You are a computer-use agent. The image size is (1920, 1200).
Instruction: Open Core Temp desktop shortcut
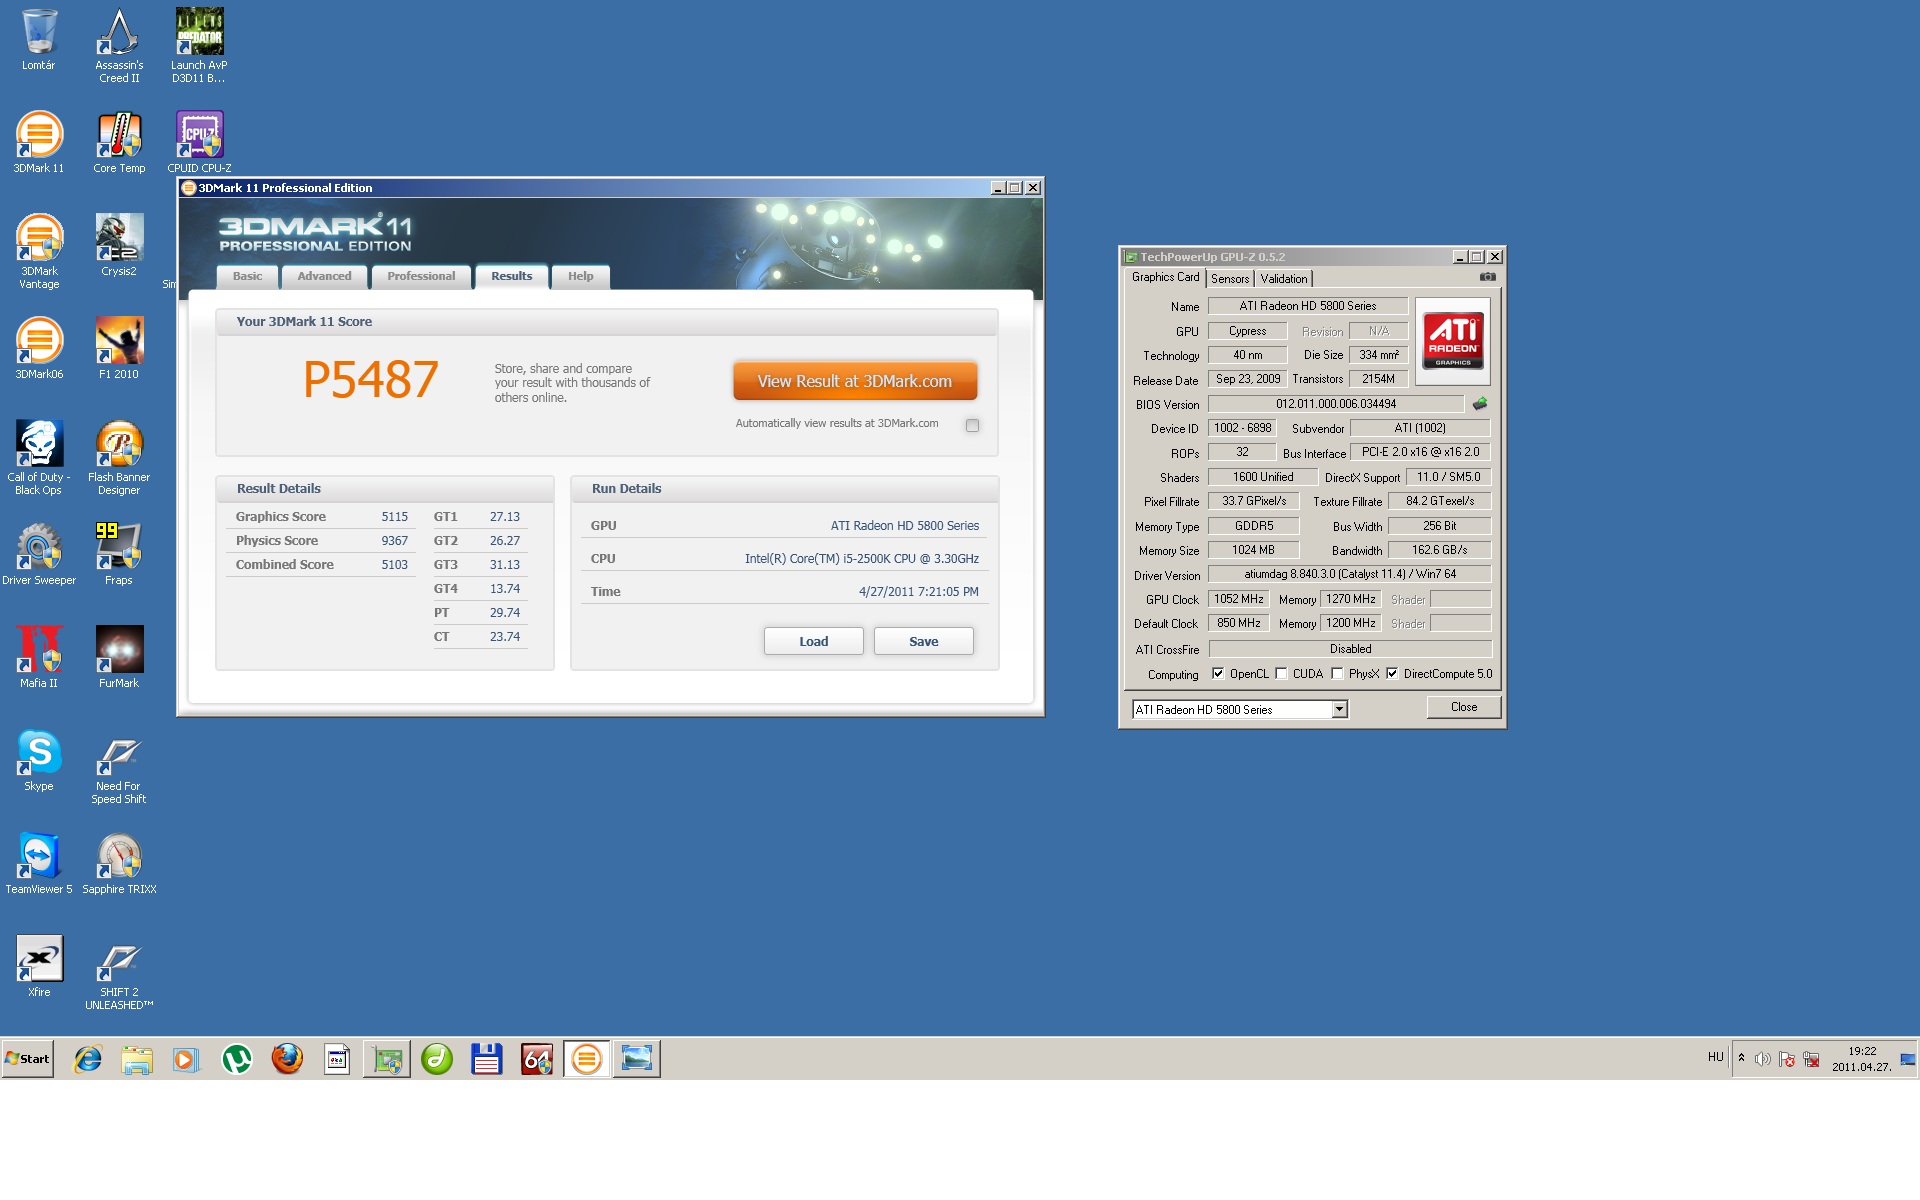119,142
